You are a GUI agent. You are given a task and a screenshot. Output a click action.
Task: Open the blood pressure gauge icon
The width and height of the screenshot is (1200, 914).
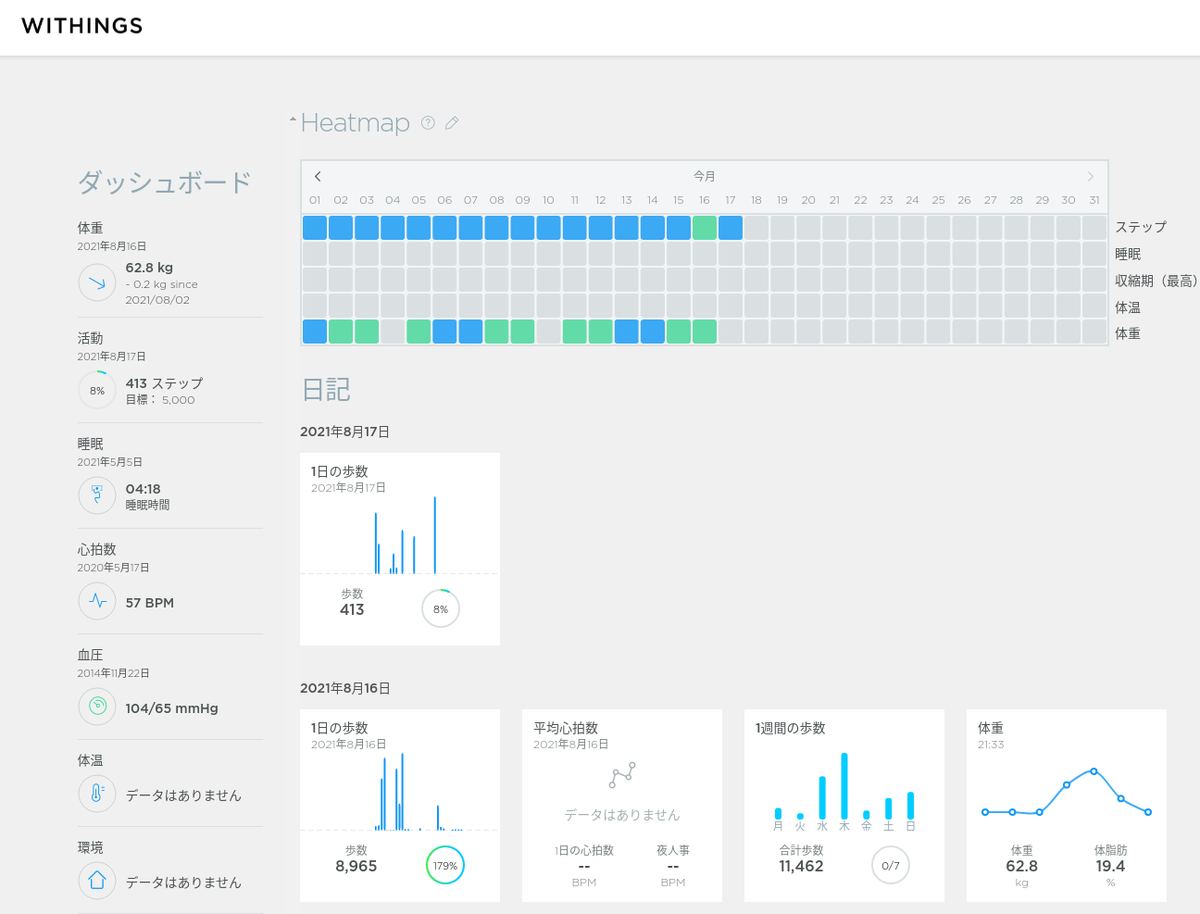coord(97,707)
